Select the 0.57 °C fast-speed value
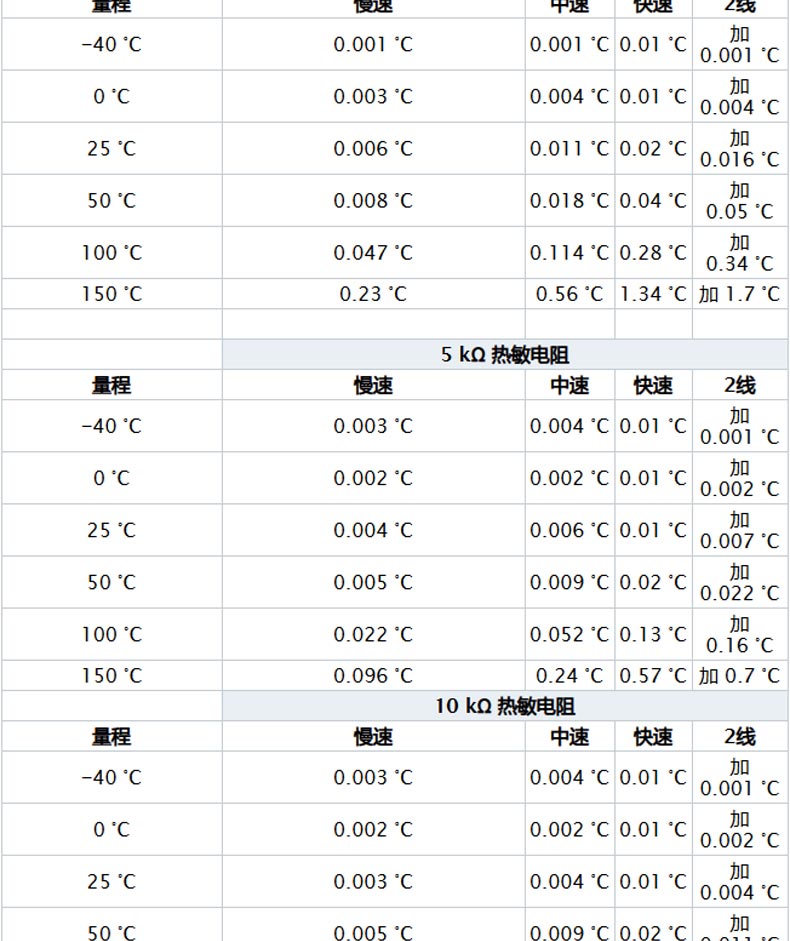790x941 pixels. point(653,676)
